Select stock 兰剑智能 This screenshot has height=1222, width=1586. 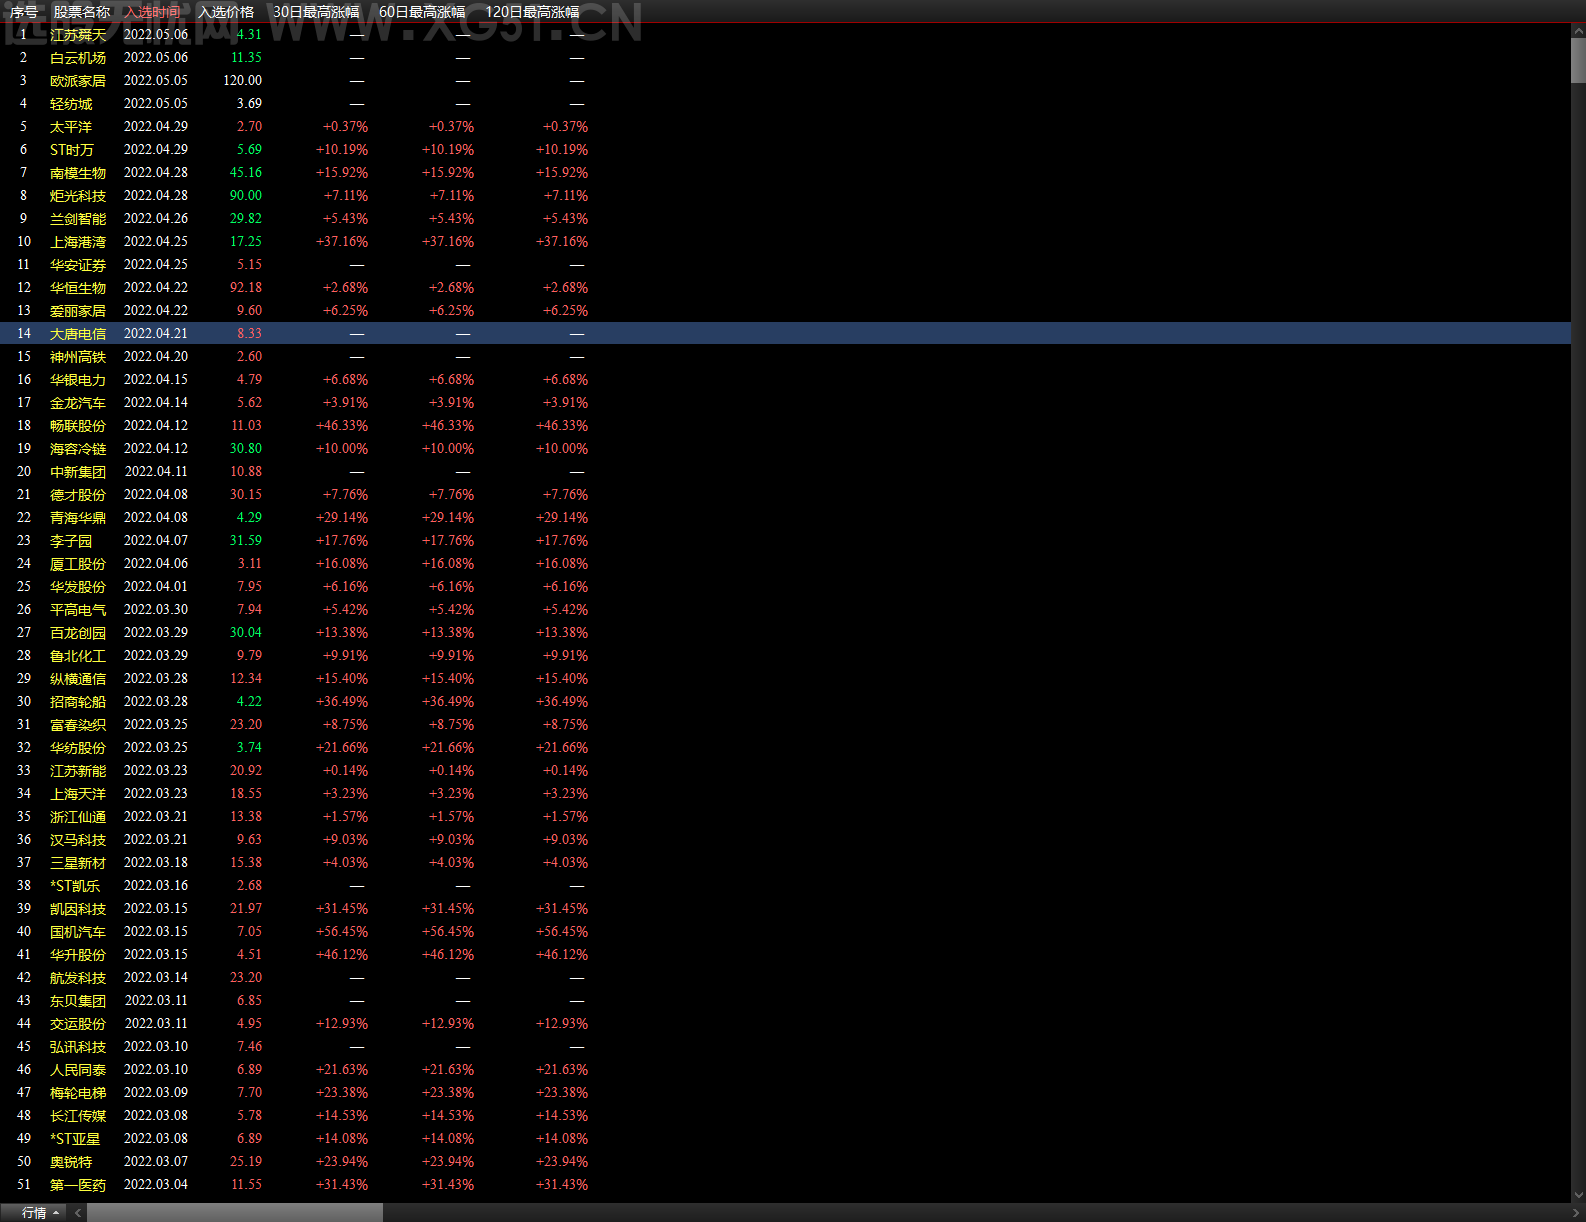[78, 219]
